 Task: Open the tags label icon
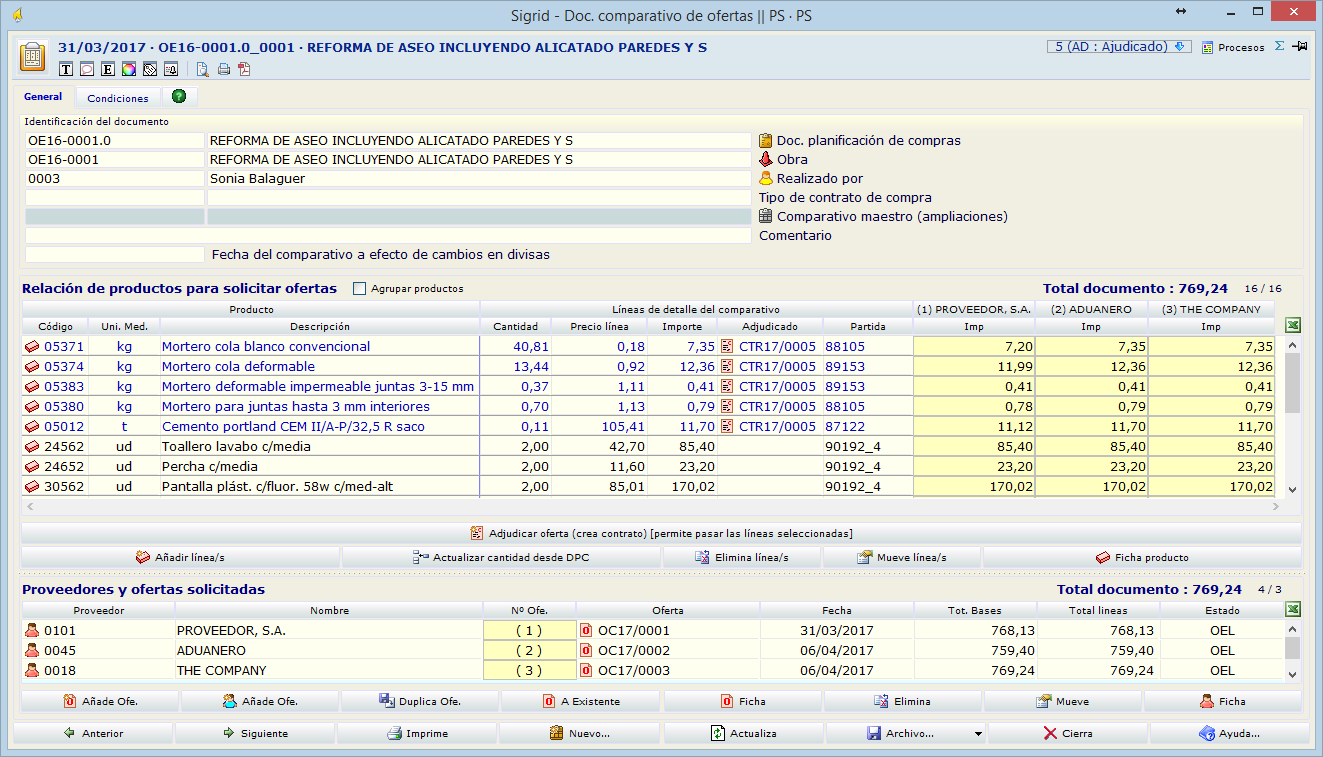pyautogui.click(x=150, y=69)
